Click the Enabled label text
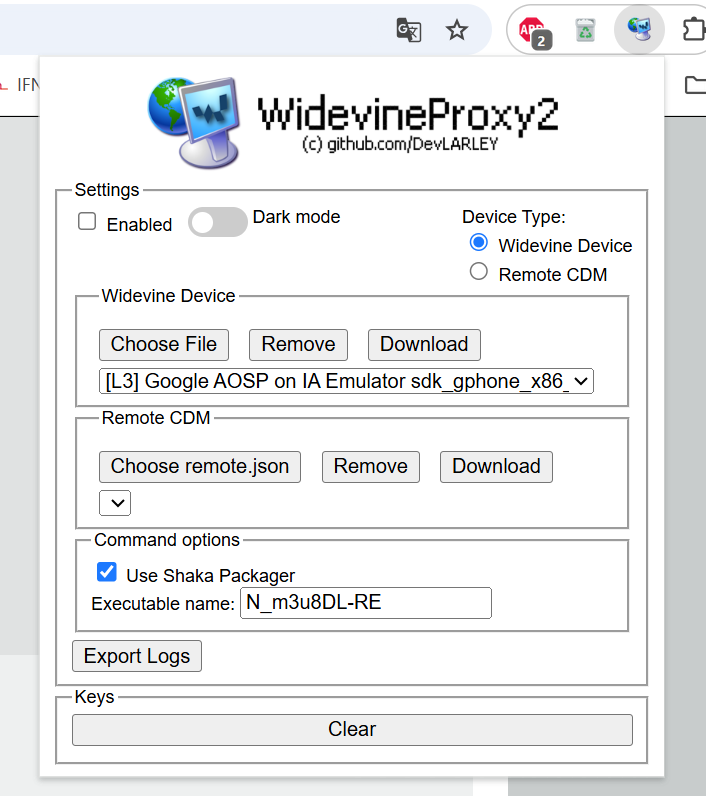 tap(140, 225)
